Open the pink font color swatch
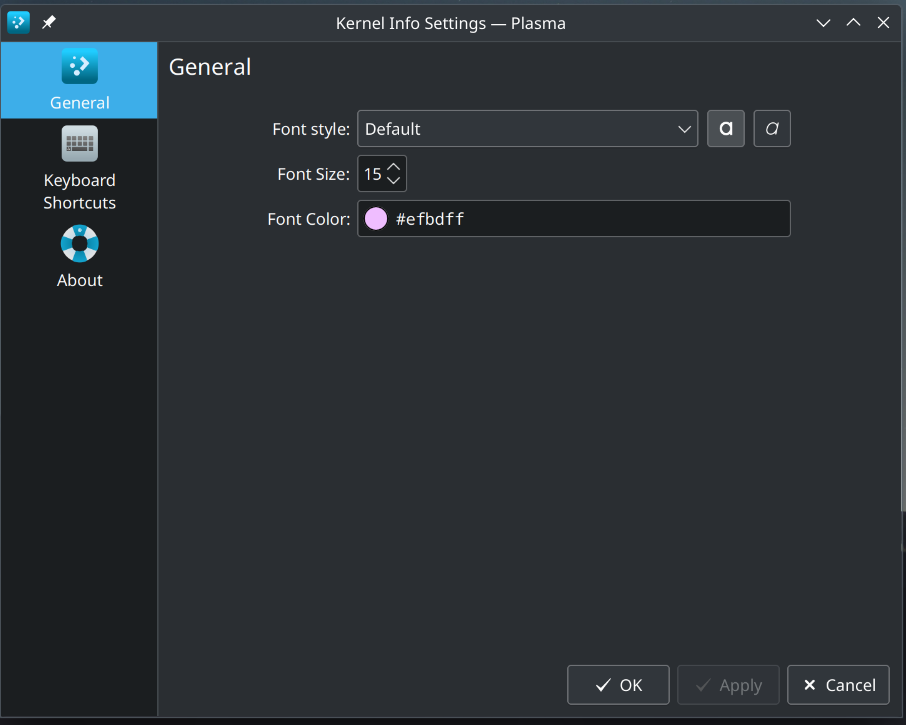Viewport: 906px width, 725px height. [376, 218]
